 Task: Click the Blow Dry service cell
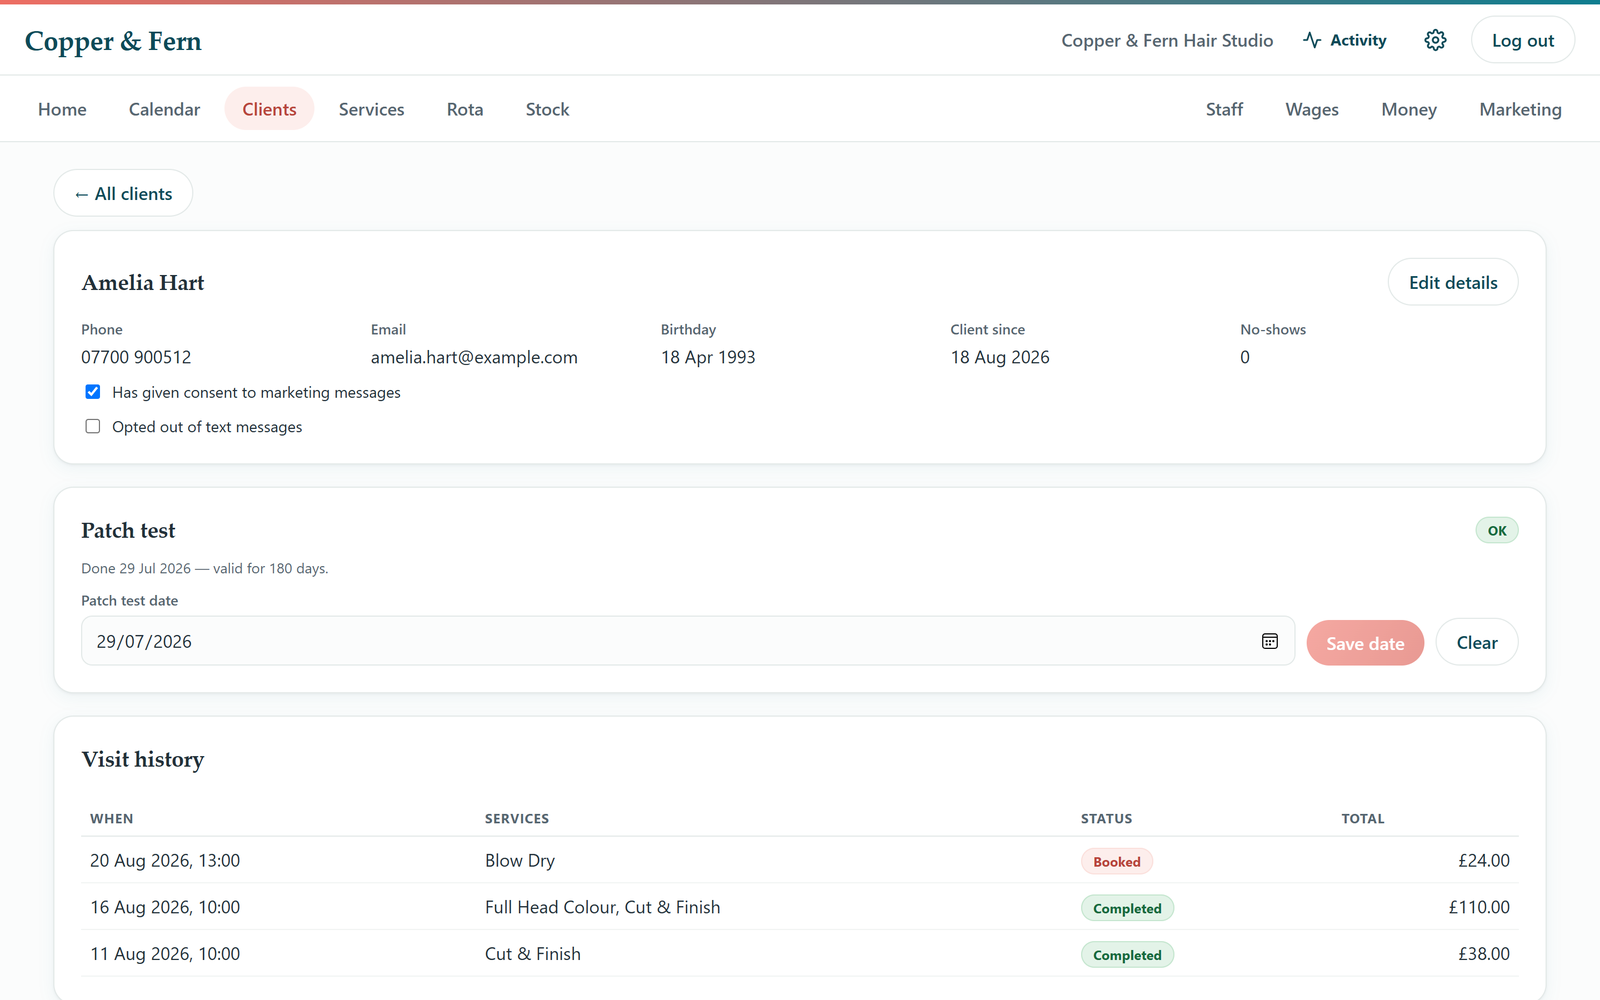click(520, 860)
